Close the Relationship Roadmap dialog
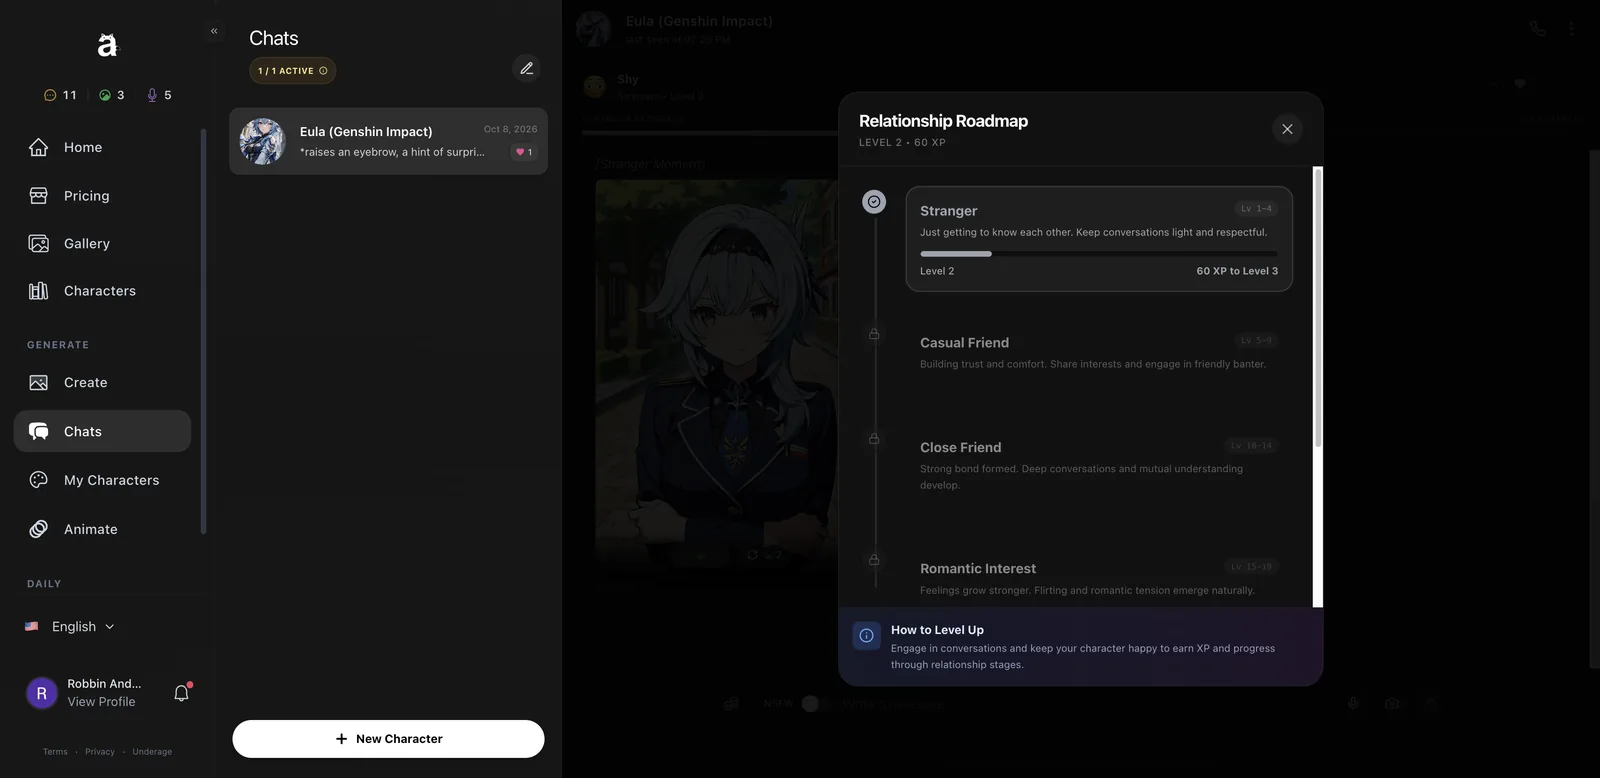Viewport: 1600px width, 778px height. coord(1287,129)
